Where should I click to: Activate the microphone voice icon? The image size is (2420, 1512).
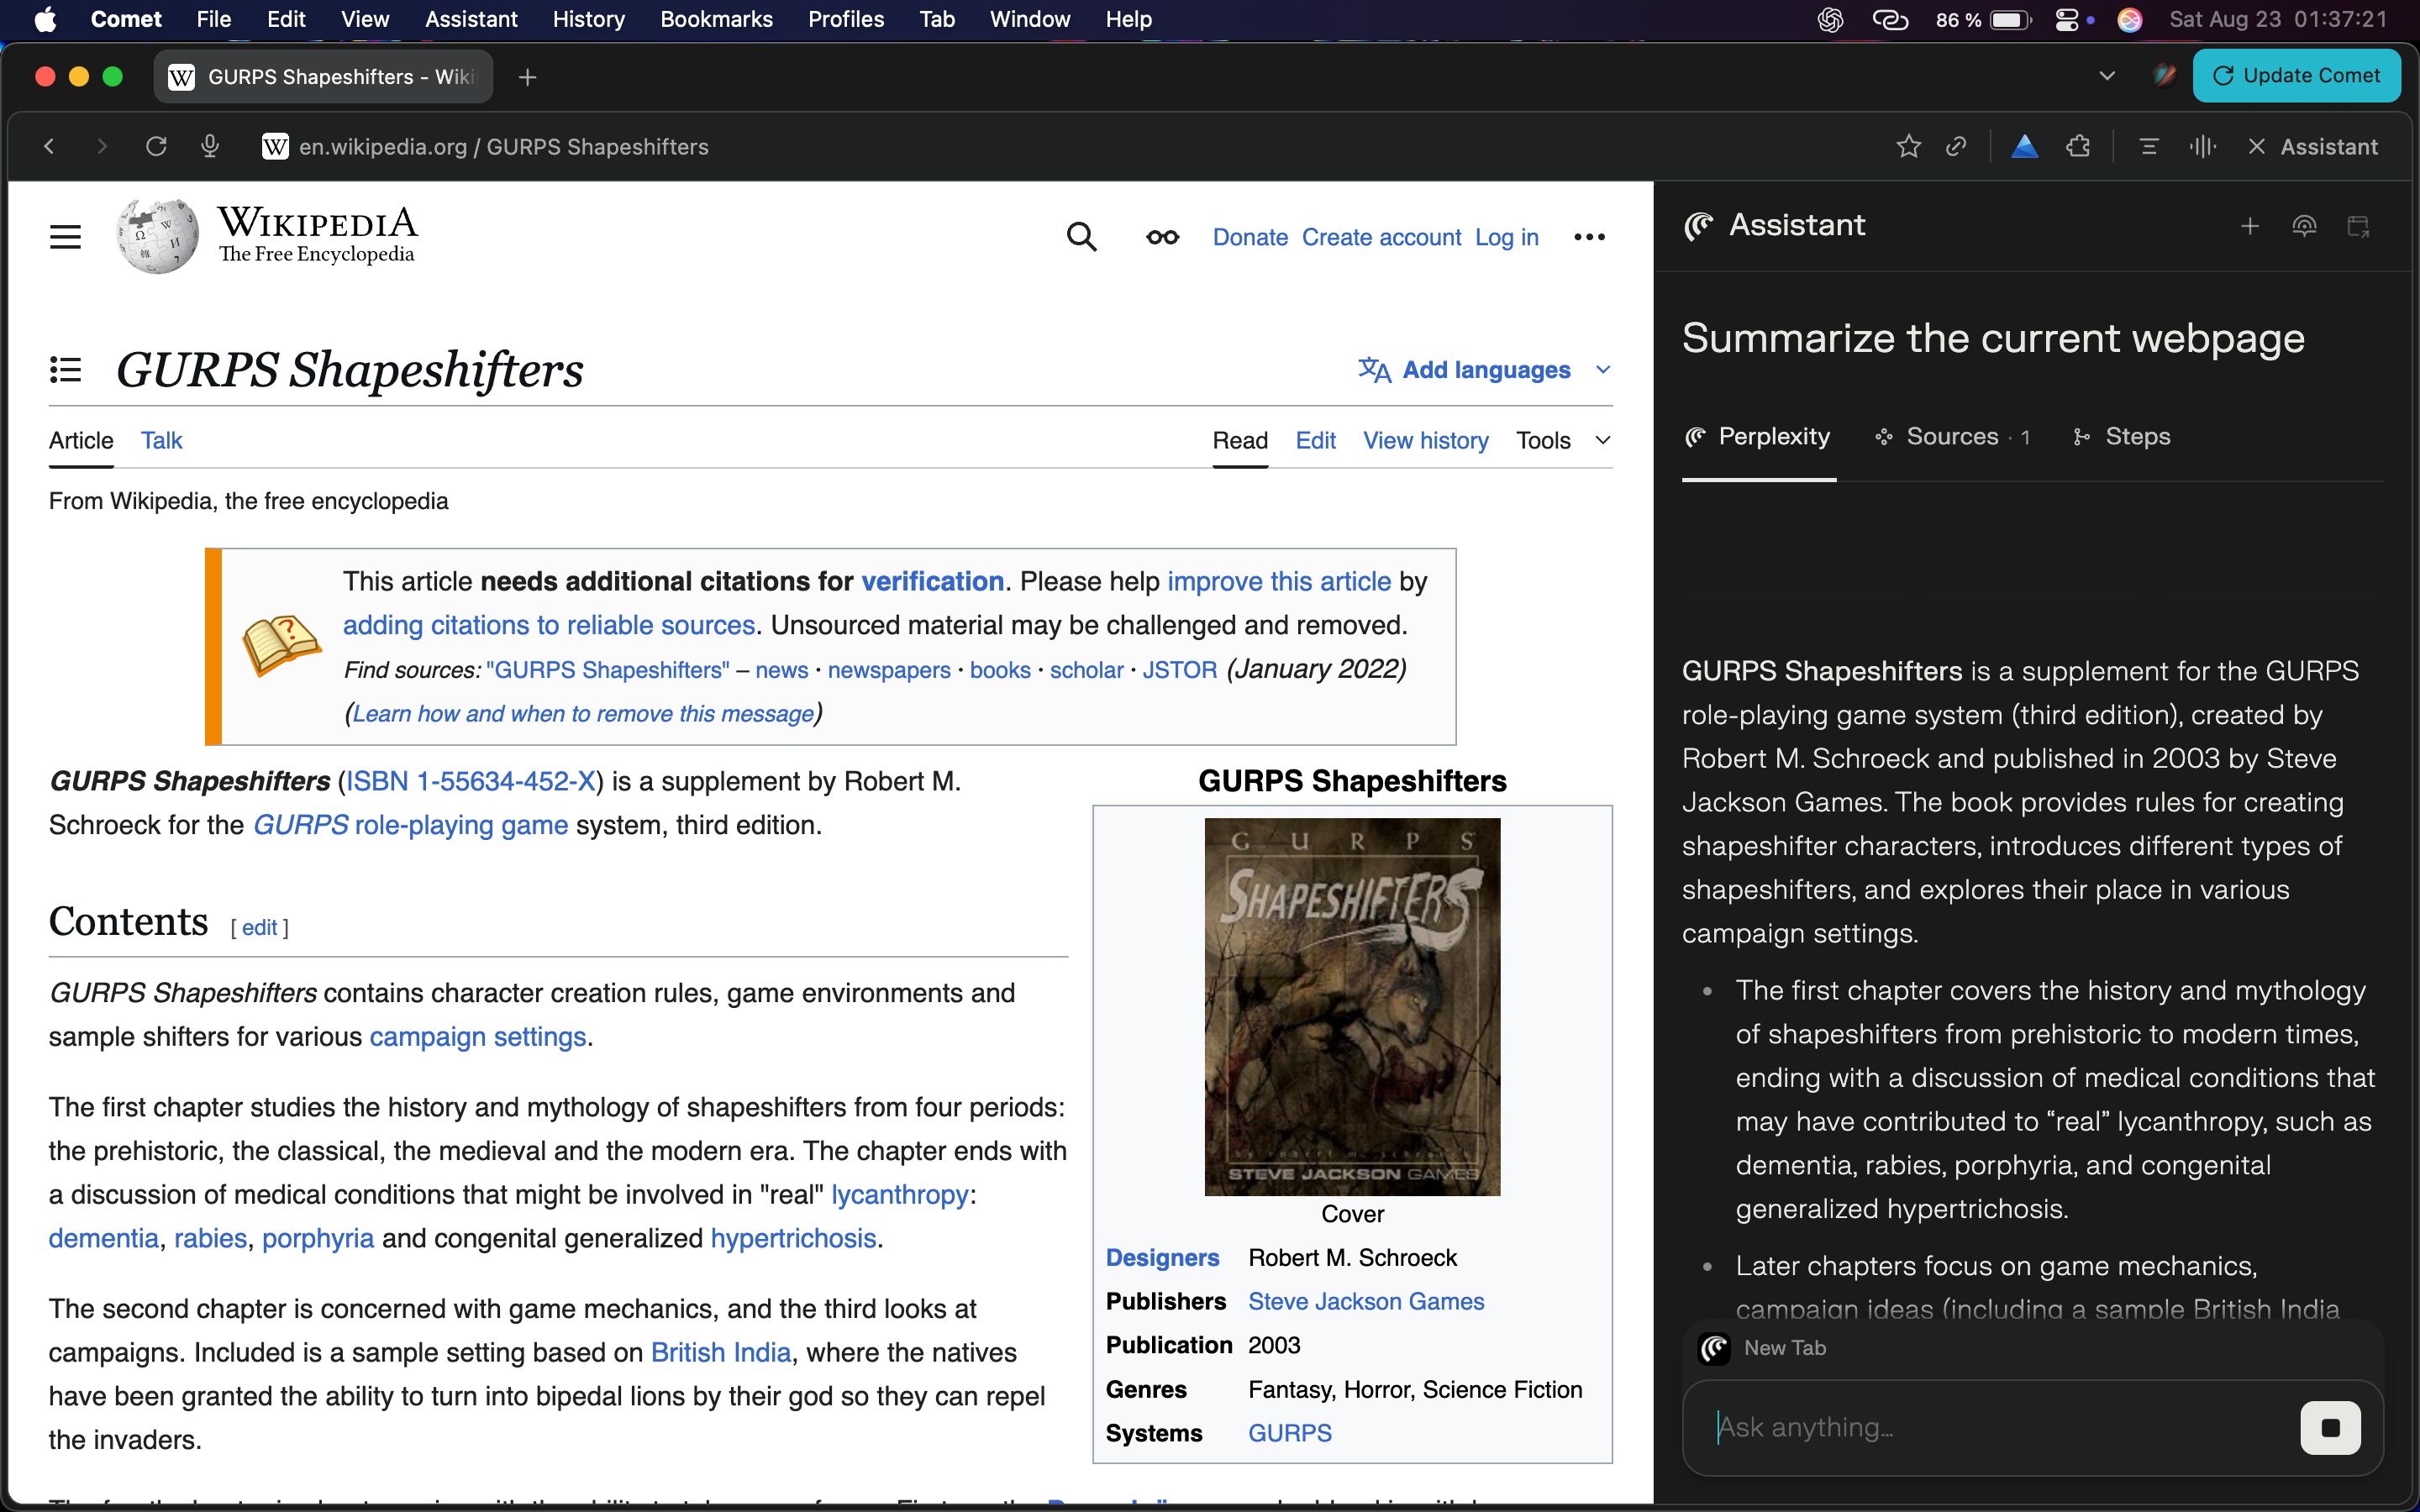pyautogui.click(x=210, y=147)
